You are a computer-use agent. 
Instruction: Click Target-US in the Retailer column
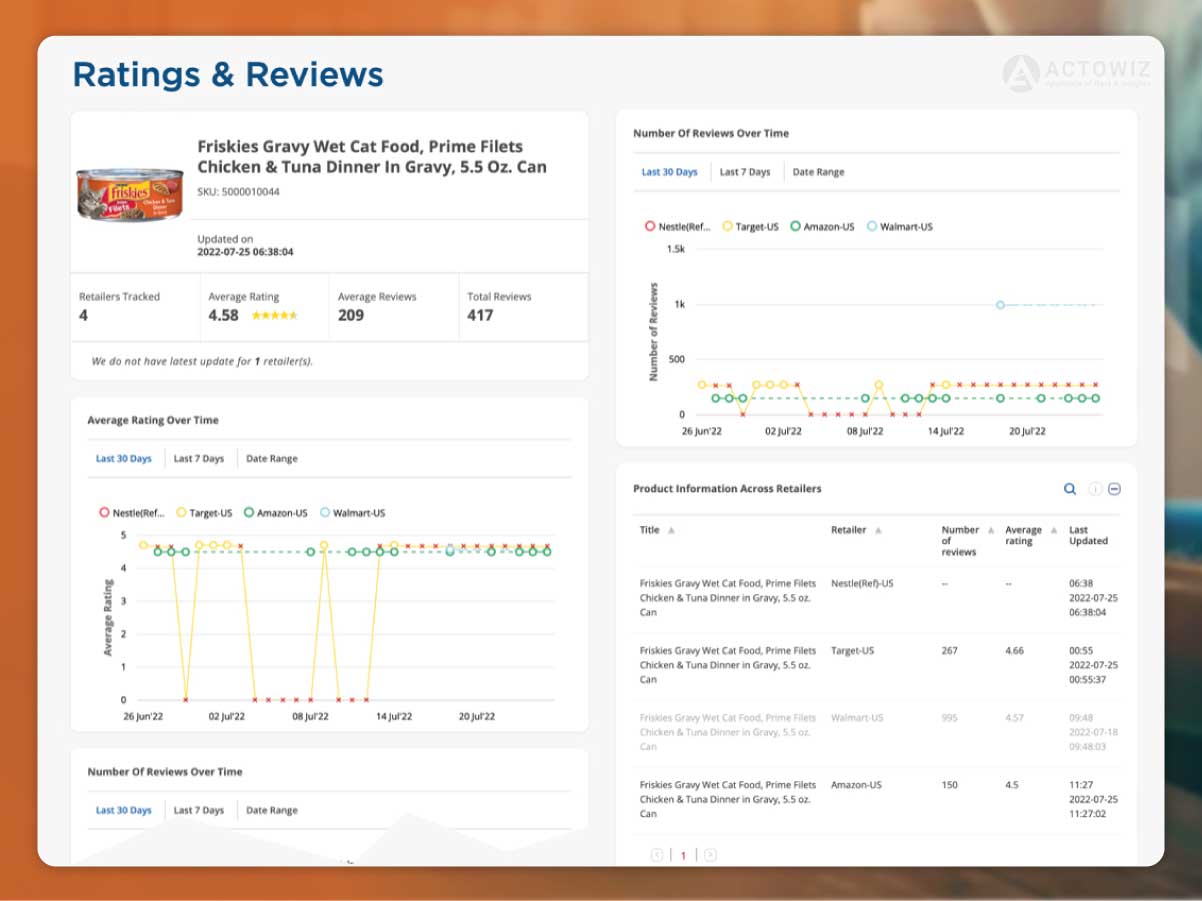click(x=852, y=651)
